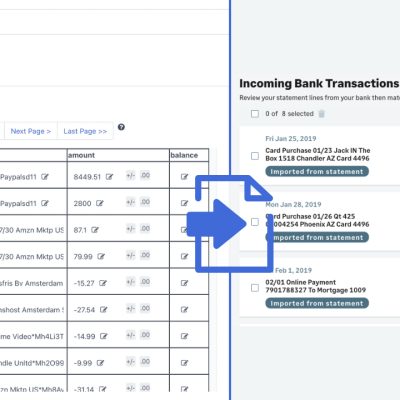400x400 pixels.
Task: Click the .00 button on the -27.54 row
Action: (145, 308)
